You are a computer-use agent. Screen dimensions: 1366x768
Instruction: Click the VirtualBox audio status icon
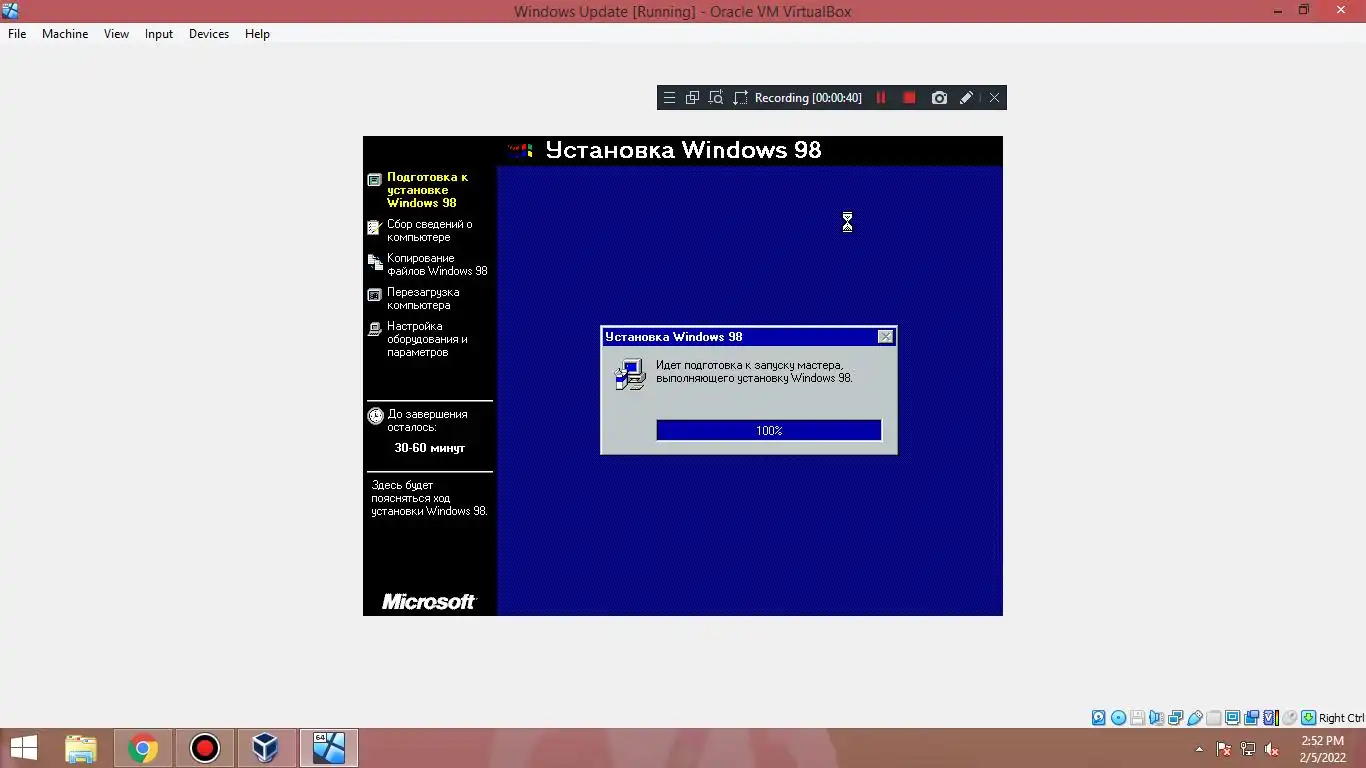coord(1157,718)
